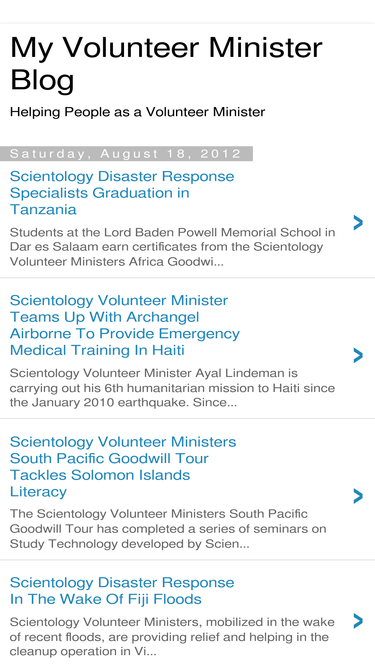Click chevron arrow beside the Solomon Islands literacy post
This screenshot has height=667, width=375.
click(x=358, y=496)
